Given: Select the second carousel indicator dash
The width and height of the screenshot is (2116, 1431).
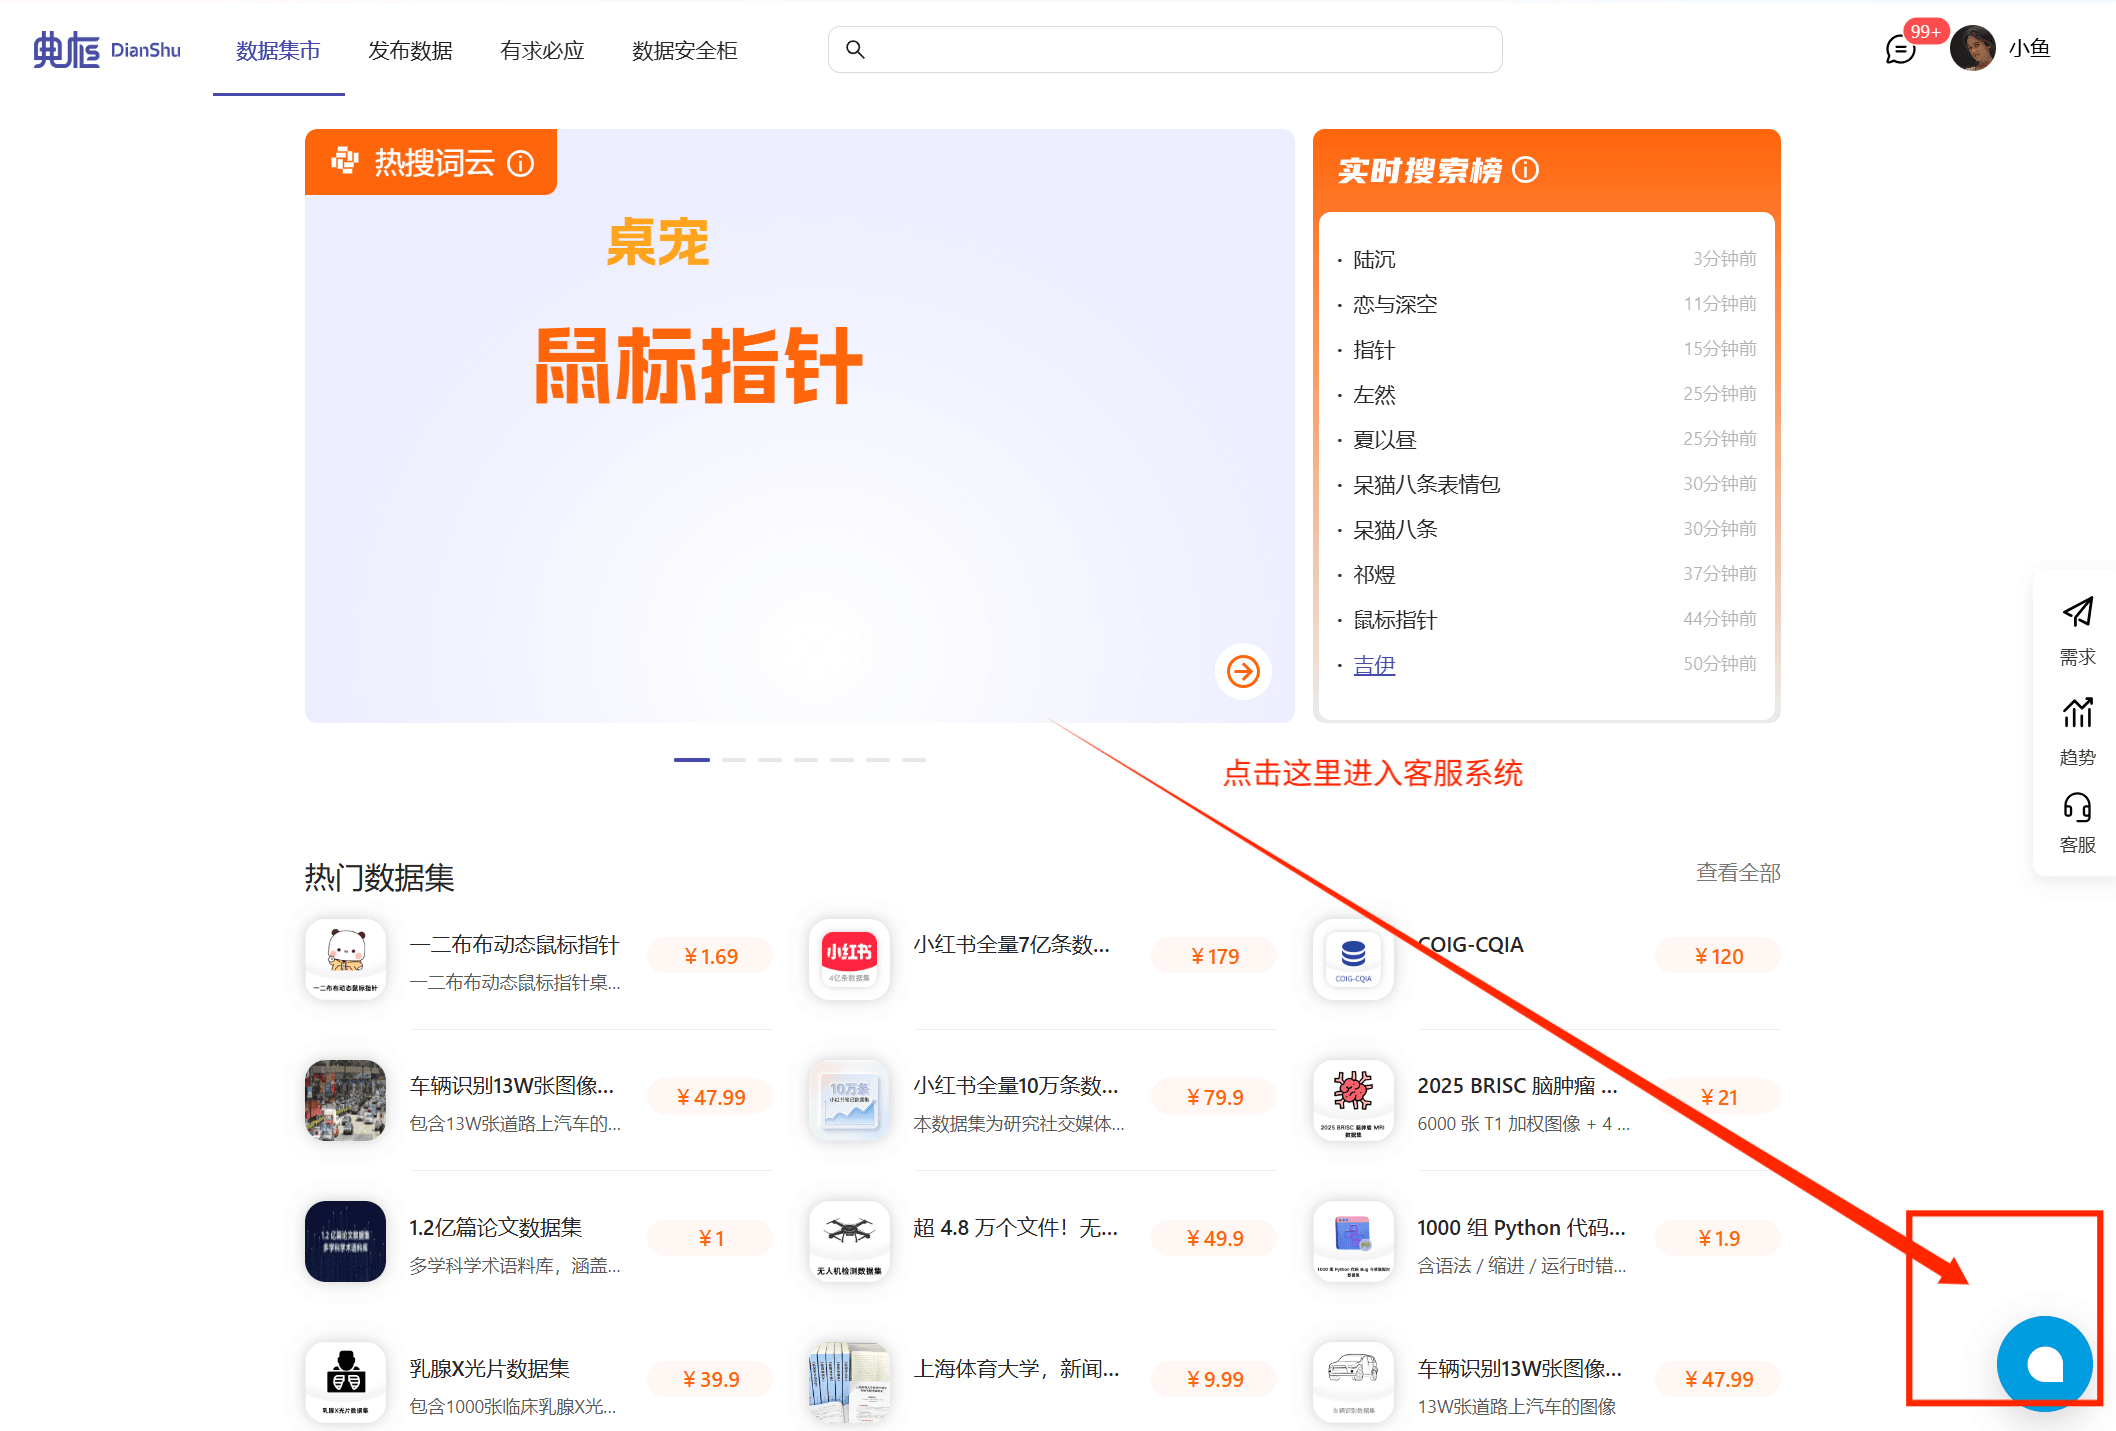Looking at the screenshot, I should pyautogui.click(x=734, y=760).
